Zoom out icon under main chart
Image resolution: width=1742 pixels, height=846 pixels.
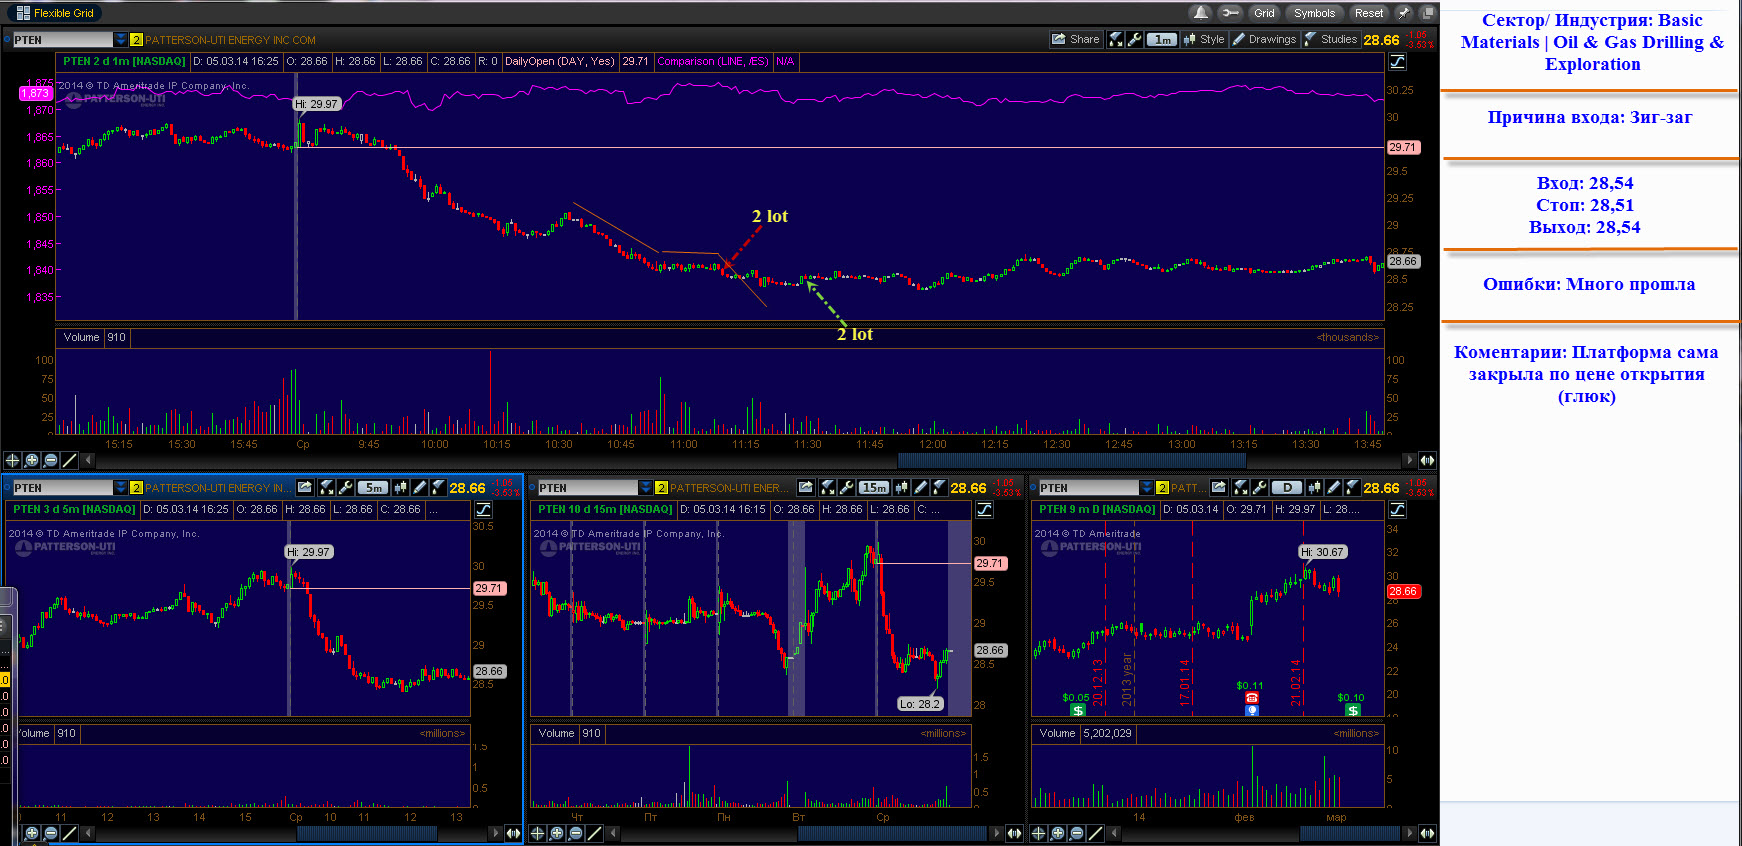tap(50, 460)
